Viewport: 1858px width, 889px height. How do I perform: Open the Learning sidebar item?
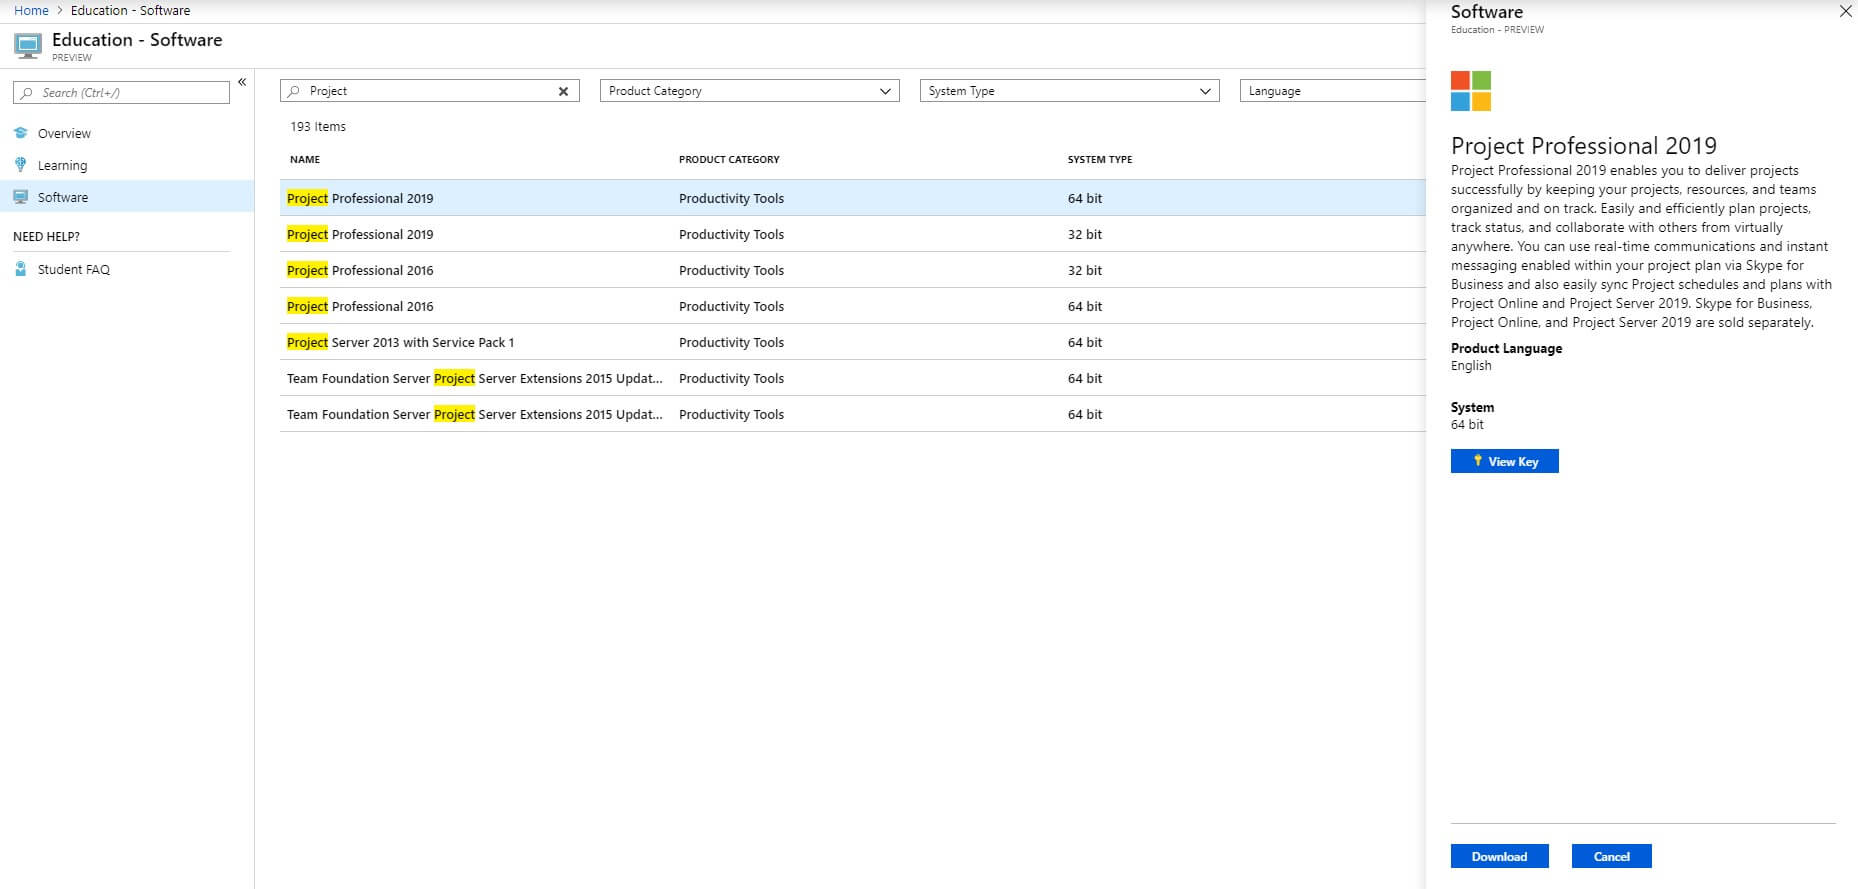(x=62, y=165)
